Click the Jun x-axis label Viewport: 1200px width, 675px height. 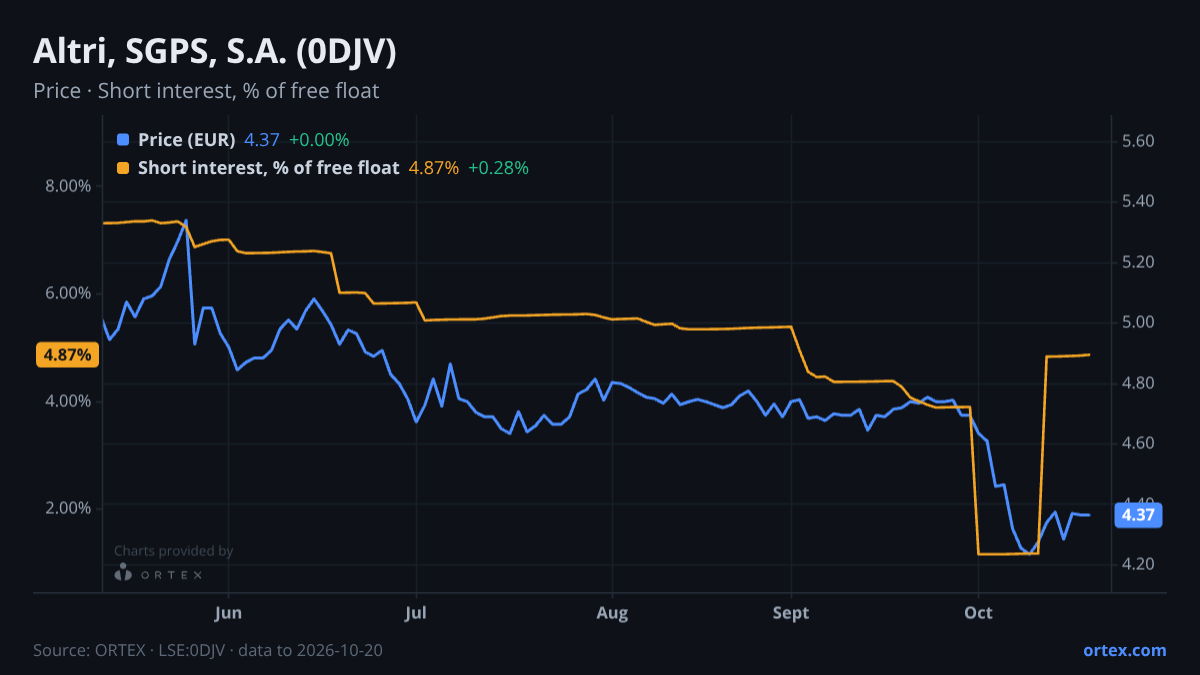pos(229,613)
